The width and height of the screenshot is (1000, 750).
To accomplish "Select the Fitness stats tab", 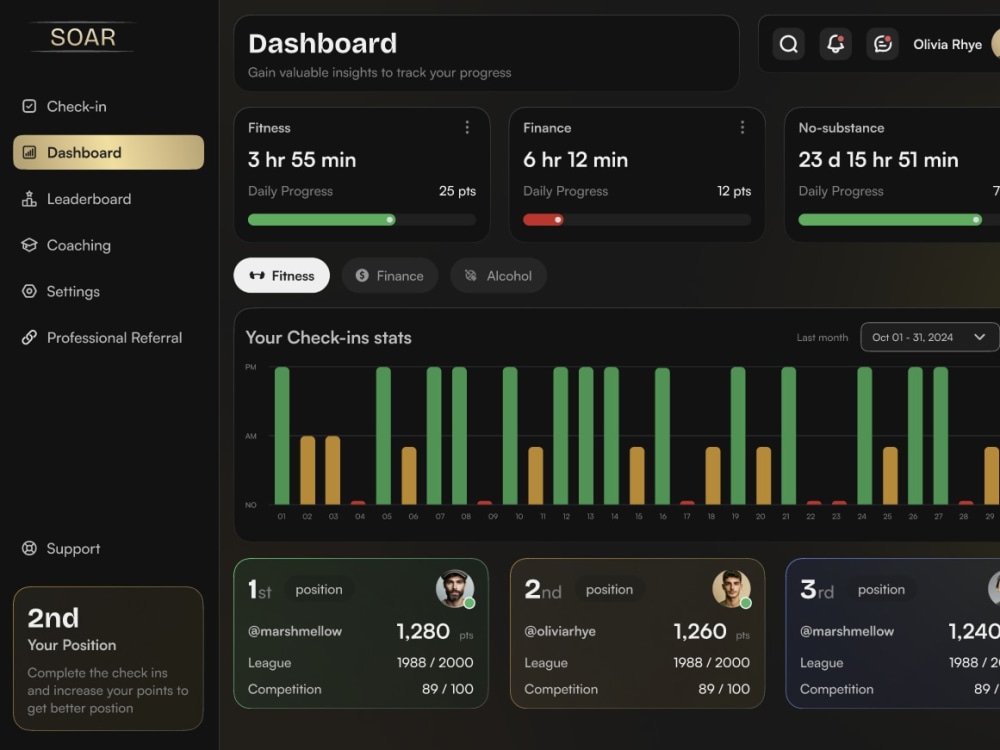I will click(x=281, y=276).
